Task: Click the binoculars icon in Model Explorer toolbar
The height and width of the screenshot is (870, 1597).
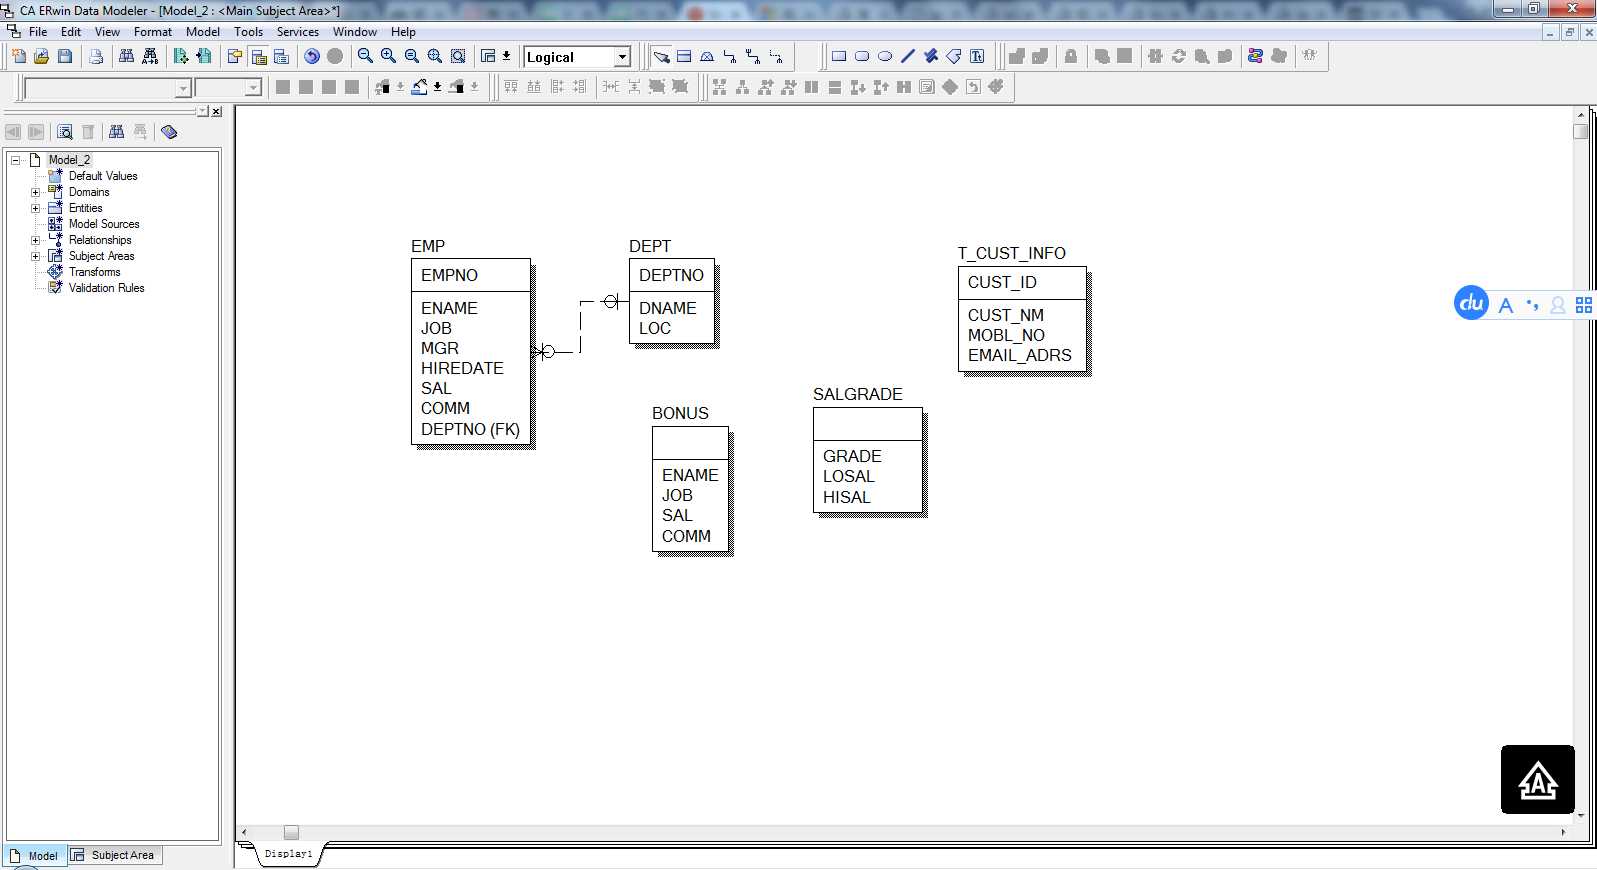Action: coord(117,132)
